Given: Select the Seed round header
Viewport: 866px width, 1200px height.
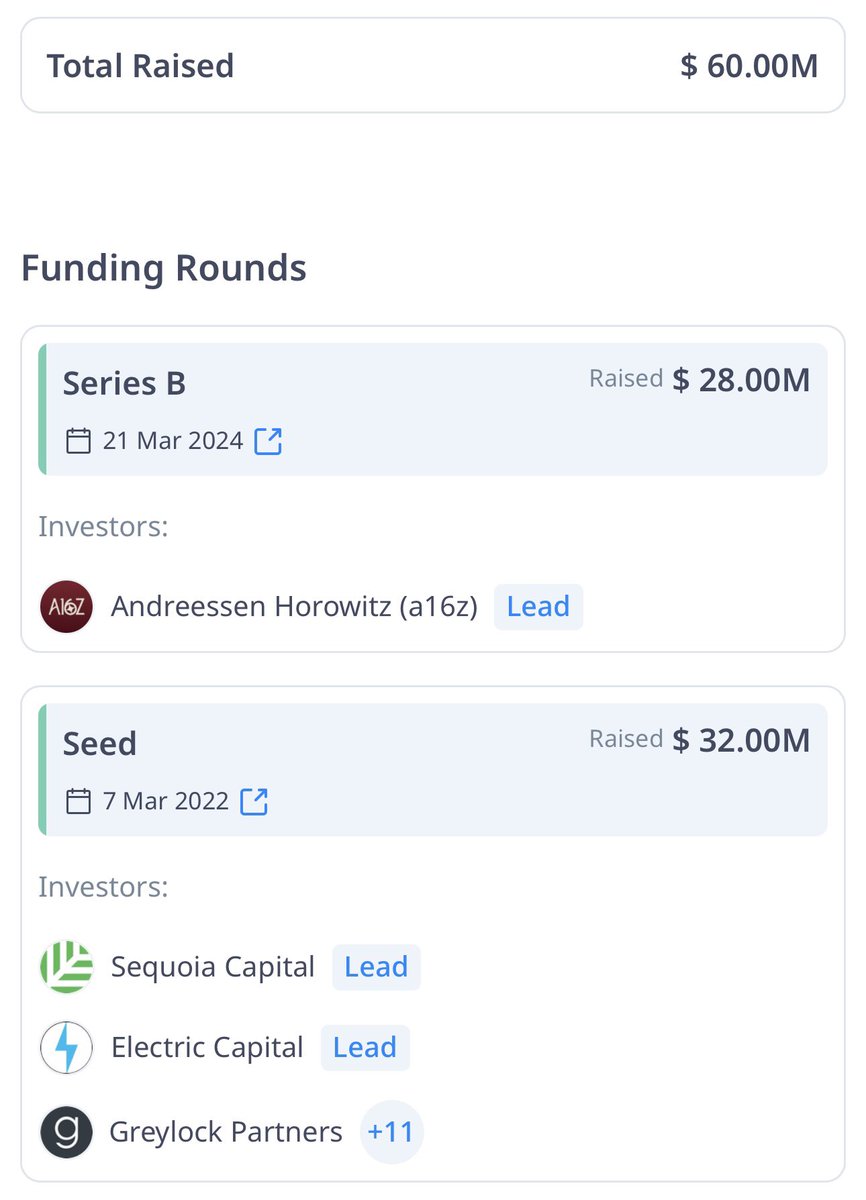Looking at the screenshot, I should click(433, 769).
